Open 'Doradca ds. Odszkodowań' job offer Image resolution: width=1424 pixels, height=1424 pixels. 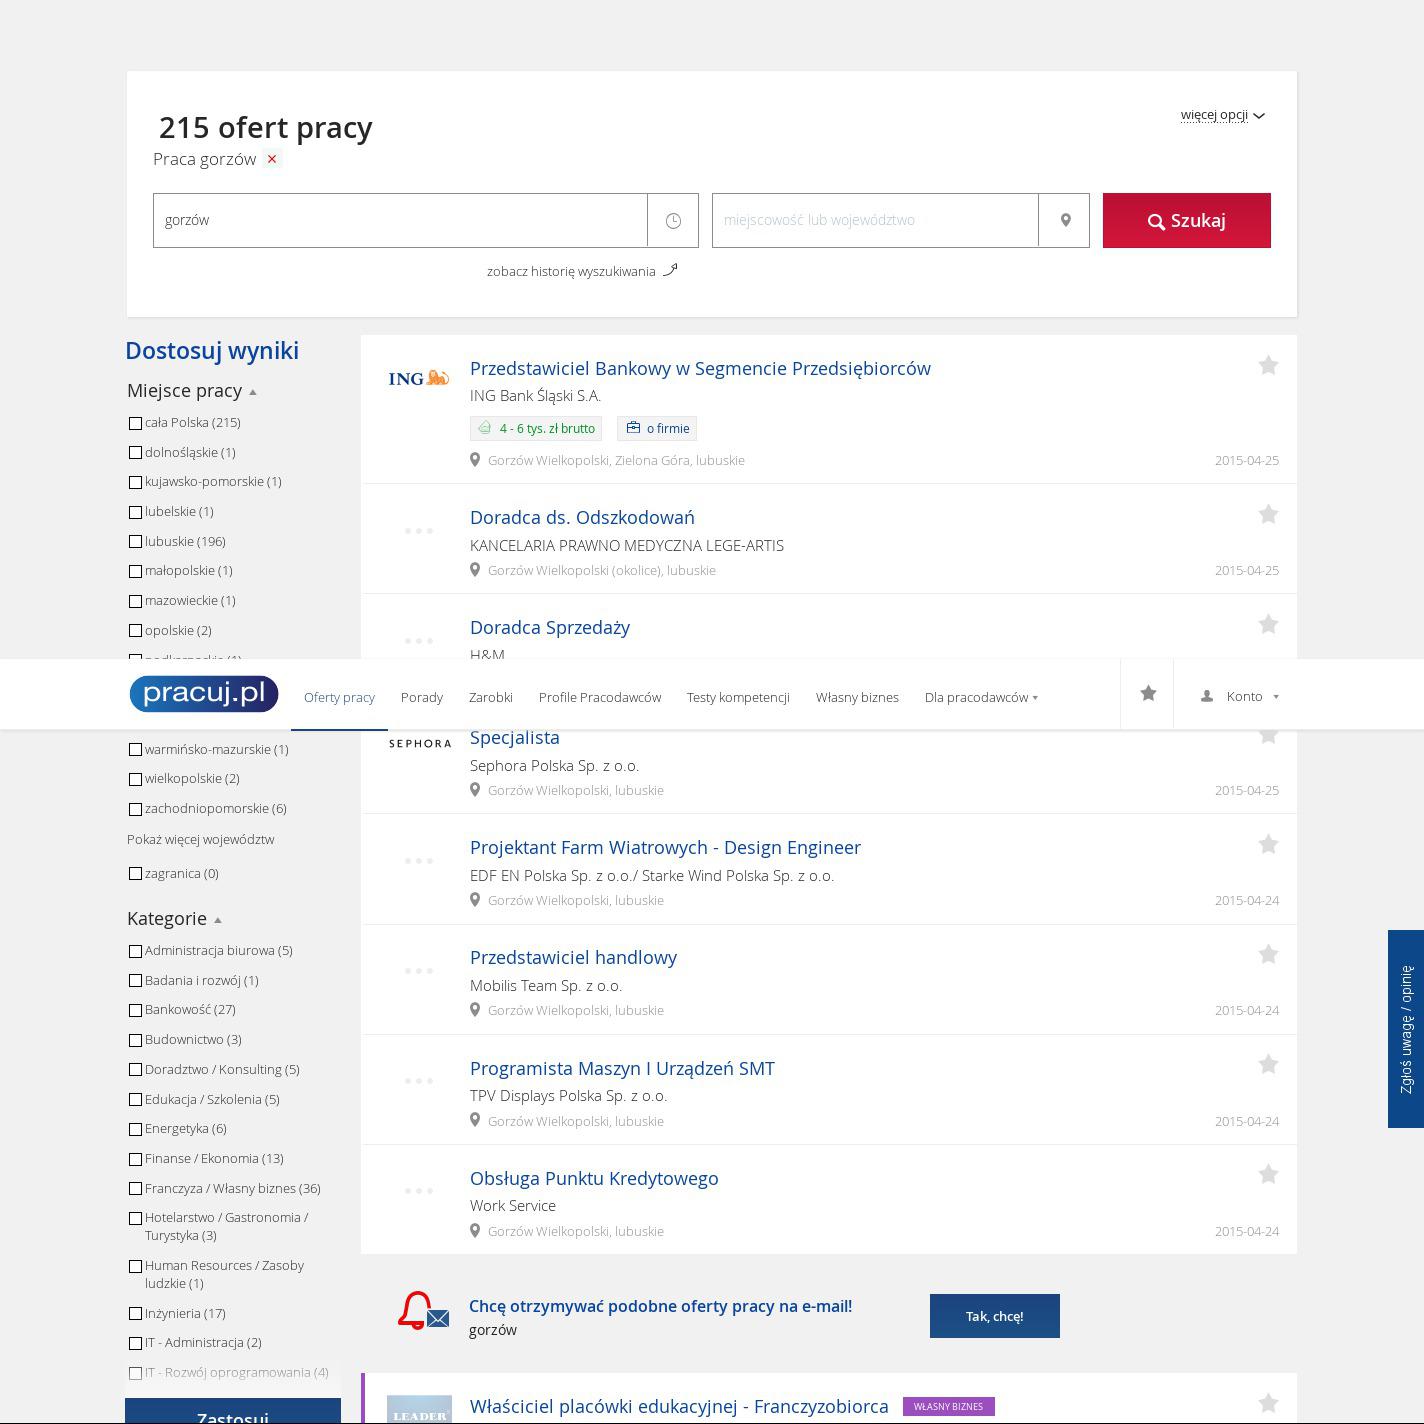coord(582,517)
